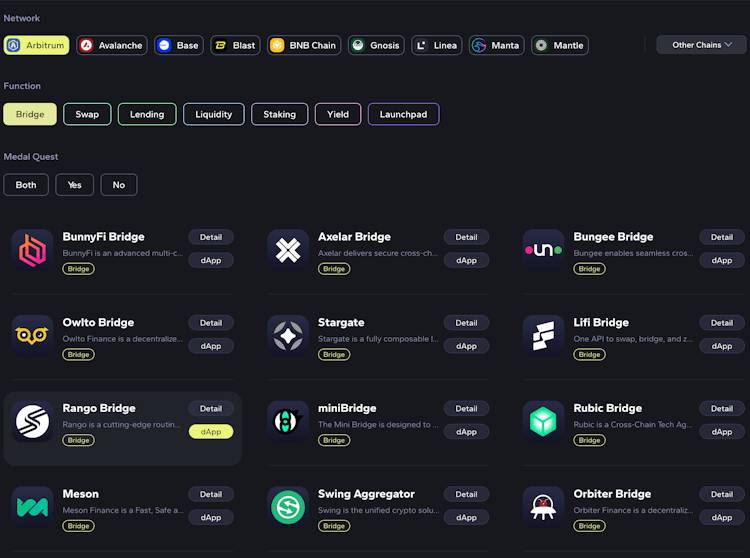750x558 pixels.
Task: Click the Stargate logo icon
Action: coord(288,336)
